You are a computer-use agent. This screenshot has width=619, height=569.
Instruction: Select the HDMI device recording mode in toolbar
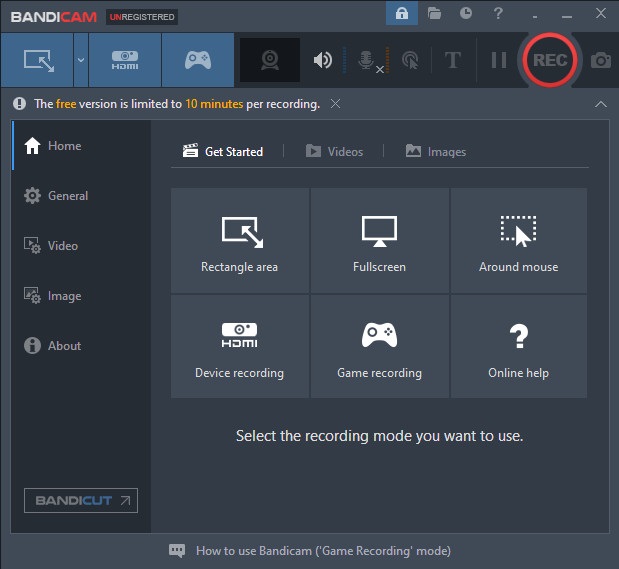(x=125, y=60)
